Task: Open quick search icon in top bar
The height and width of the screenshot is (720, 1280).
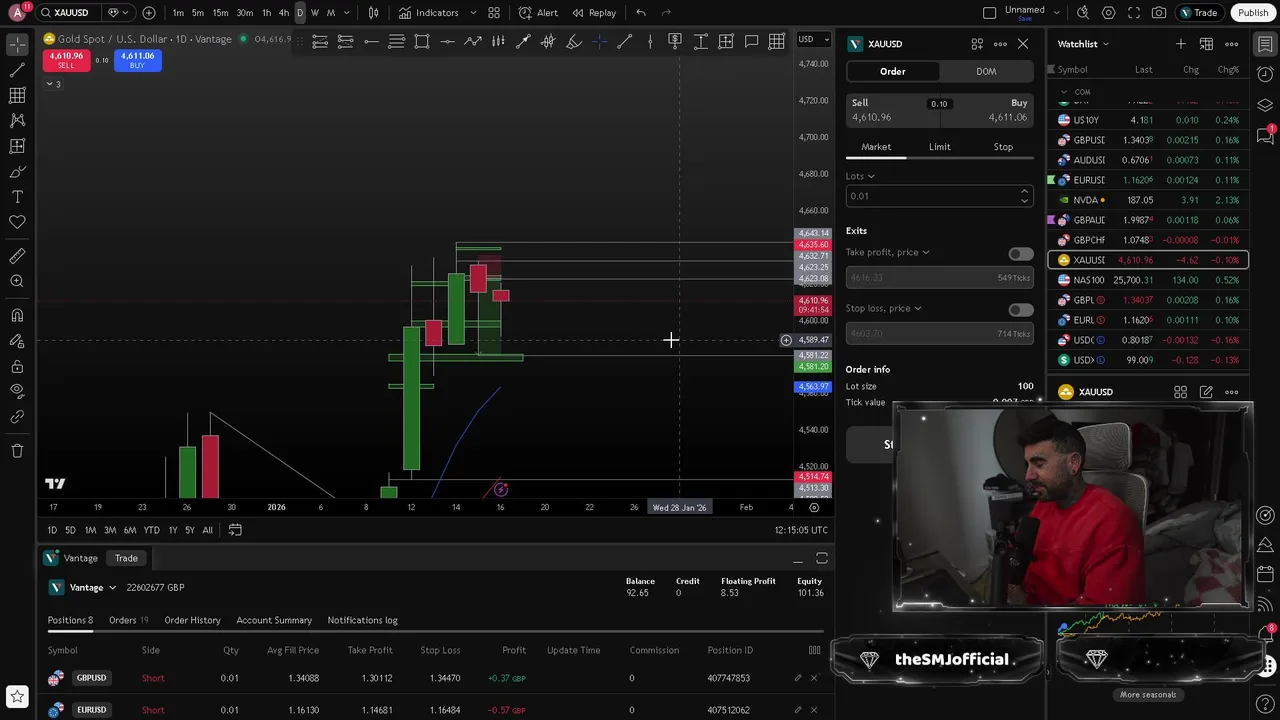Action: (x=1083, y=13)
